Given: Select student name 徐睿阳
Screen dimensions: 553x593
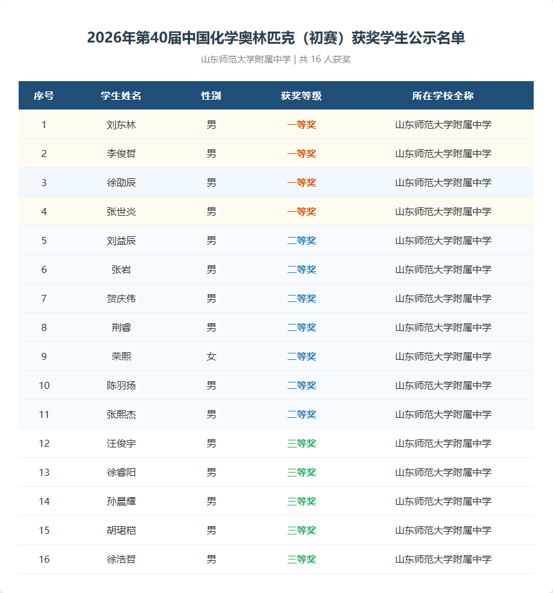Looking at the screenshot, I should [x=121, y=472].
